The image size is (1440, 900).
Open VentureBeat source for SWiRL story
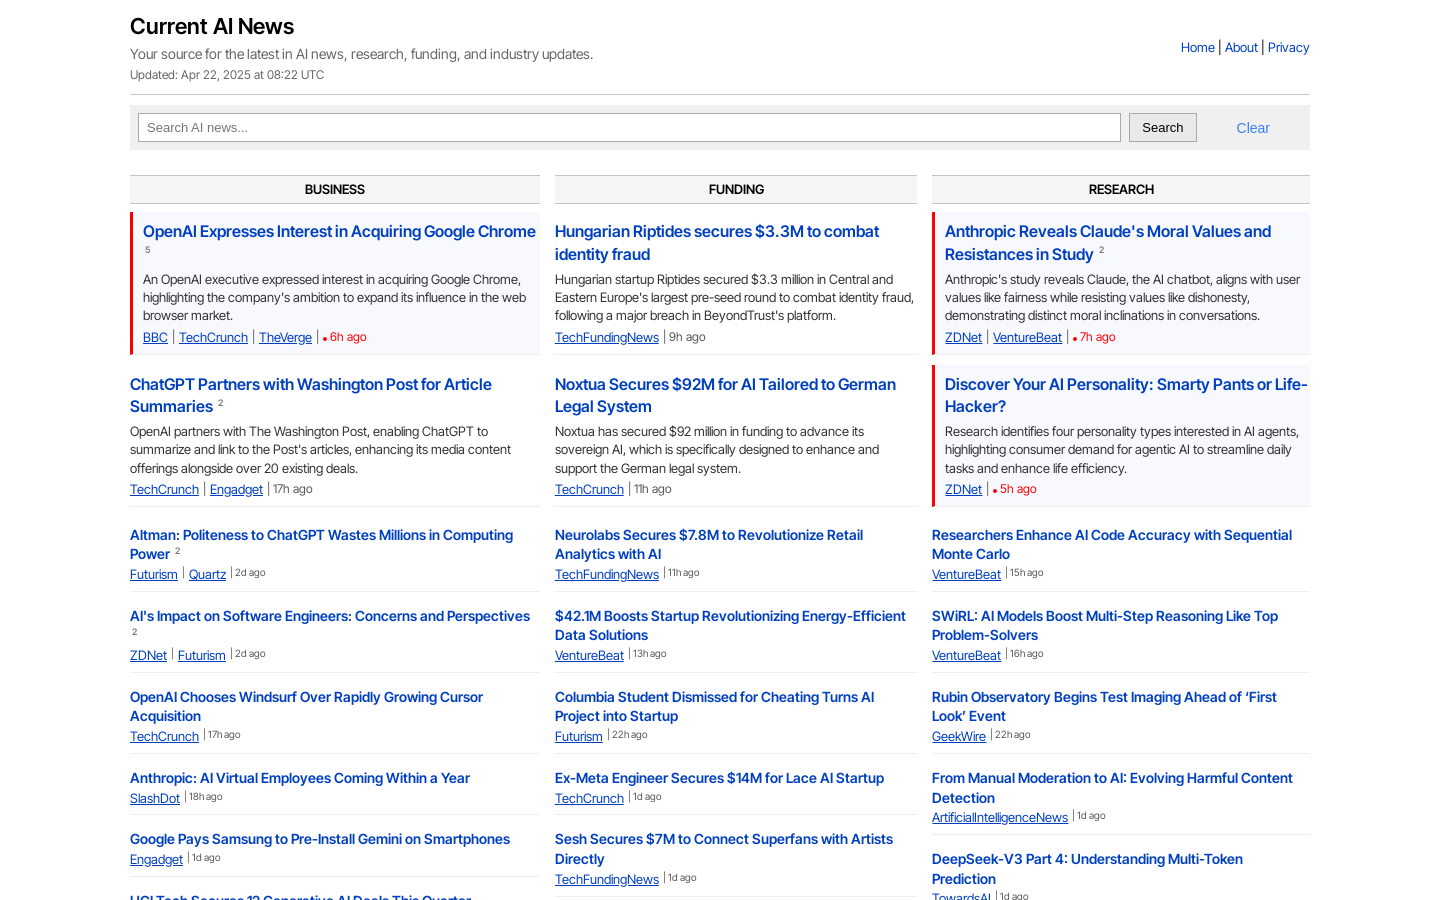[966, 655]
